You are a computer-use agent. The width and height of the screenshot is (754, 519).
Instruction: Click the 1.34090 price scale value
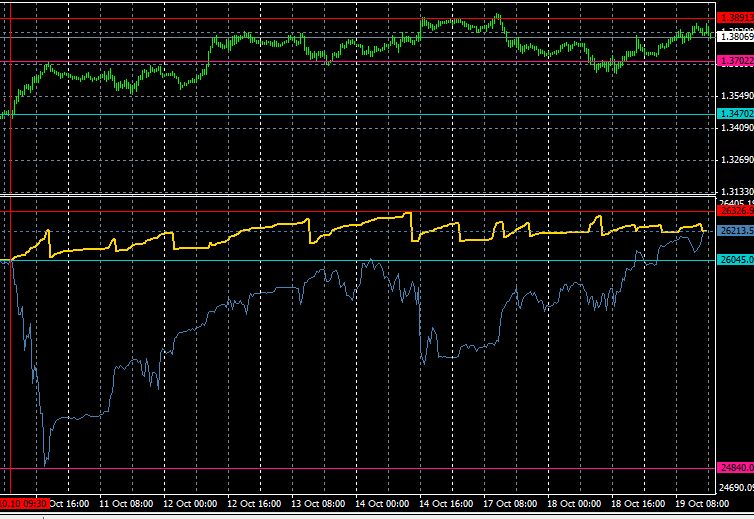pyautogui.click(x=736, y=127)
